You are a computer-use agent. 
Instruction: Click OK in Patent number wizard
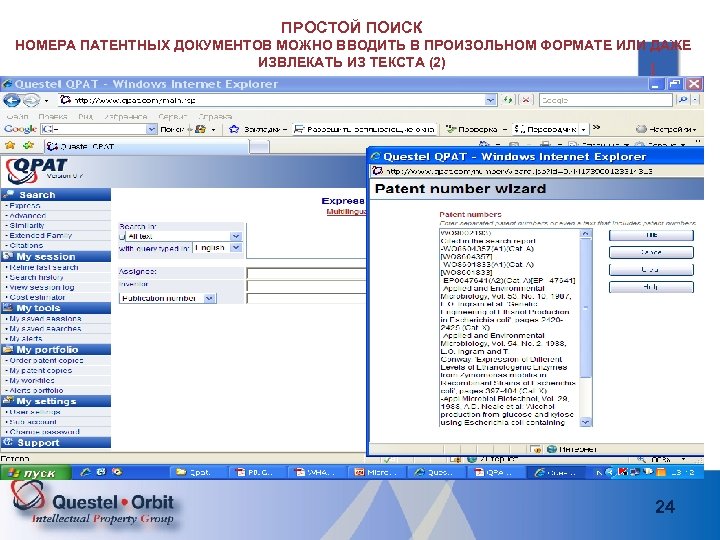[651, 235]
